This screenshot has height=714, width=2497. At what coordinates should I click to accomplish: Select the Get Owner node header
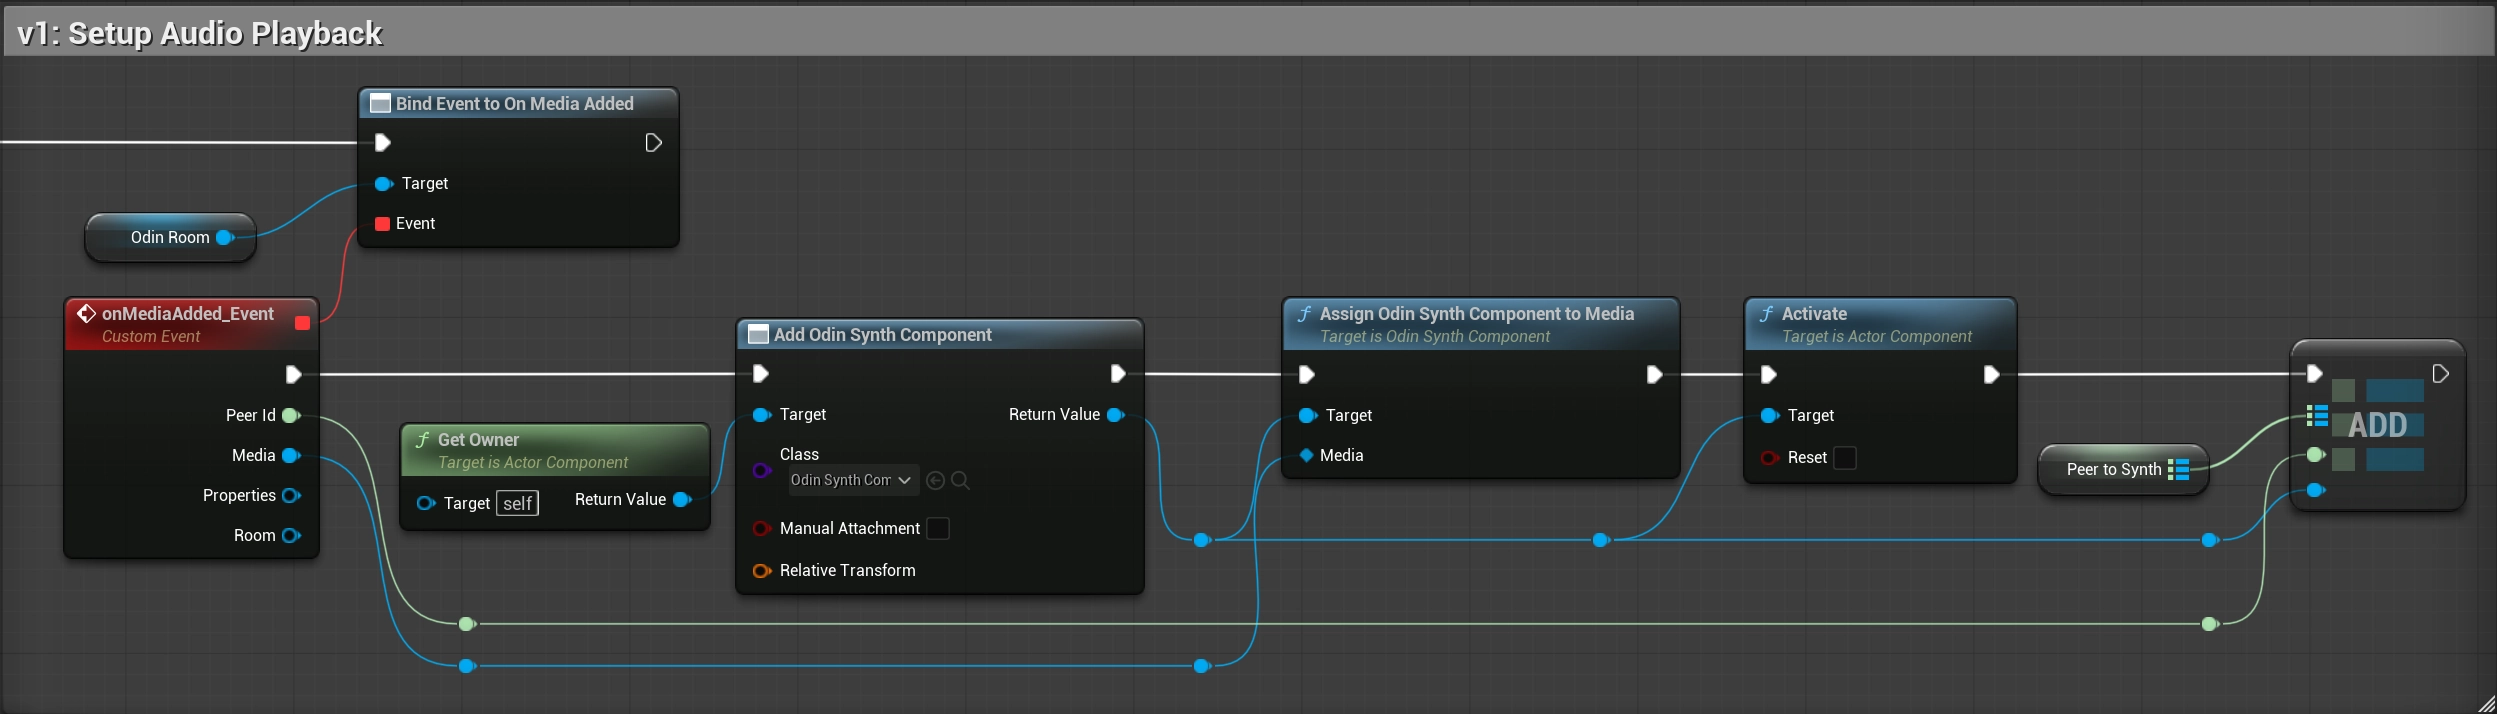point(555,450)
